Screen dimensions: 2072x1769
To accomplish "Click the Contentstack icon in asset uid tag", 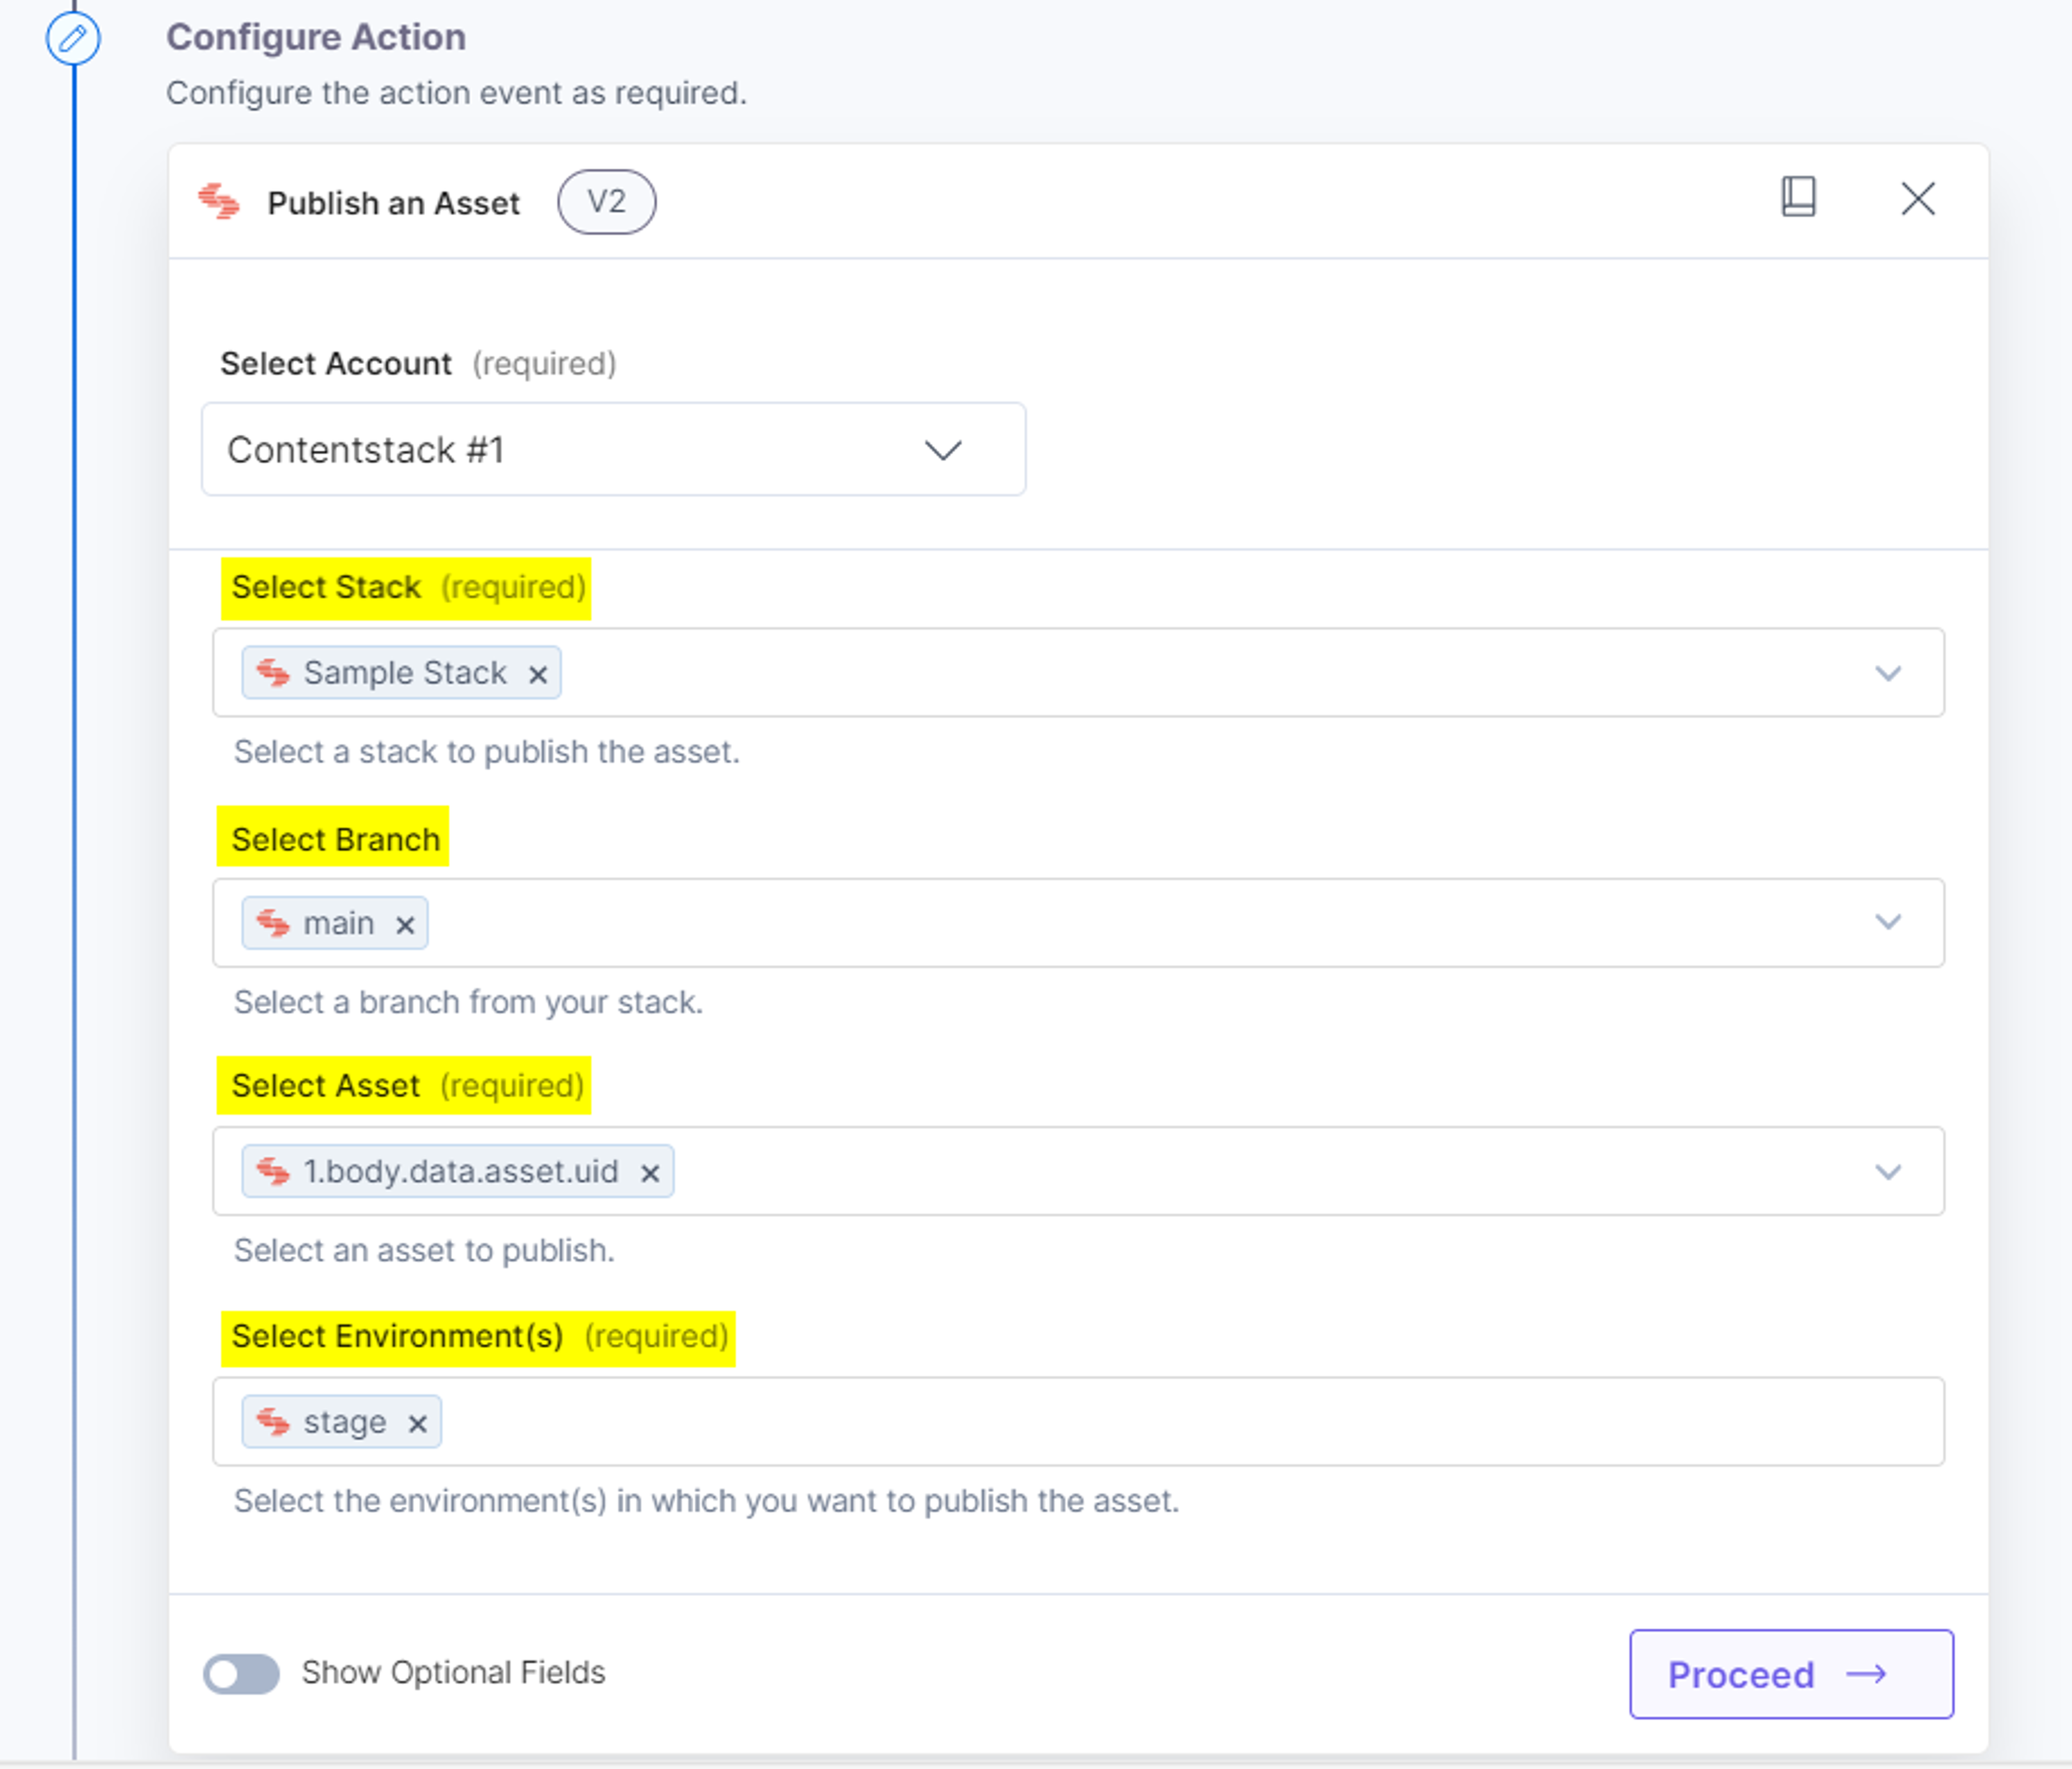I will pos(273,1171).
